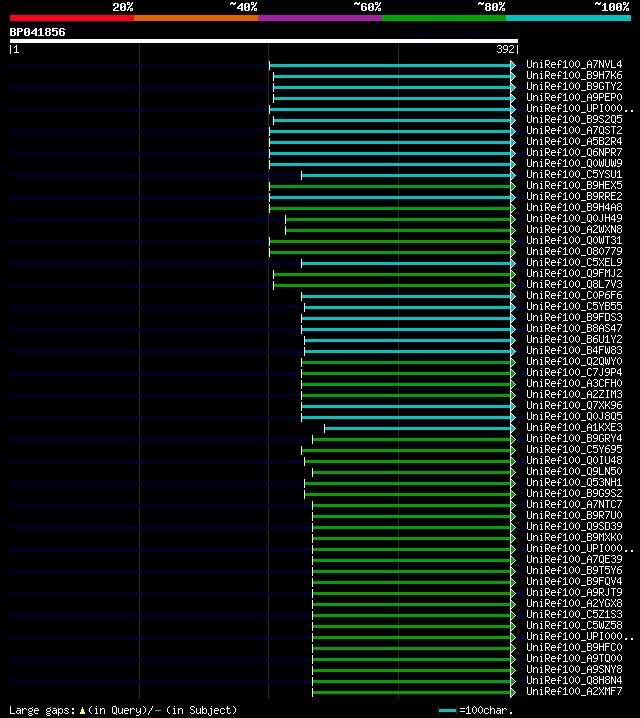Select the UniRef100_A9PEP0 label
Screen dimensions: 640x718
574,98
